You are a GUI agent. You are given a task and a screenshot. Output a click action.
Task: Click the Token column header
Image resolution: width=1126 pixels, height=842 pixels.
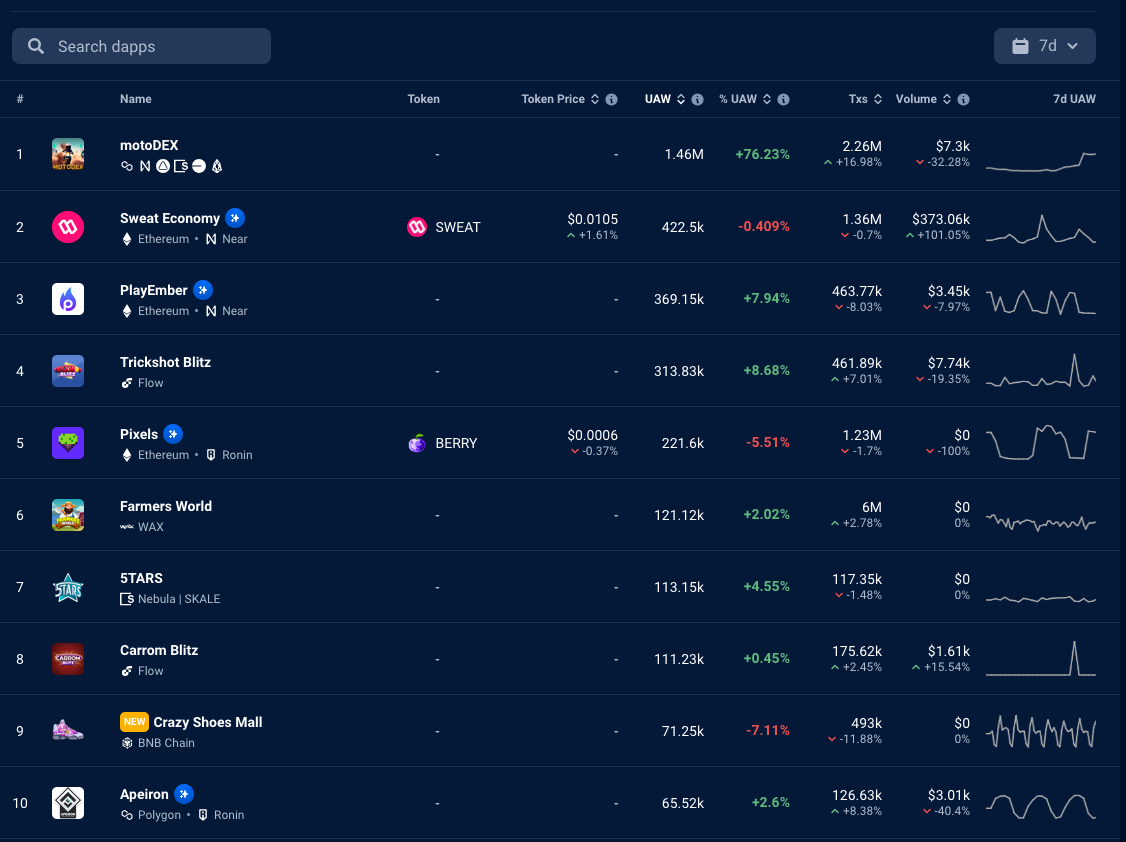(424, 99)
